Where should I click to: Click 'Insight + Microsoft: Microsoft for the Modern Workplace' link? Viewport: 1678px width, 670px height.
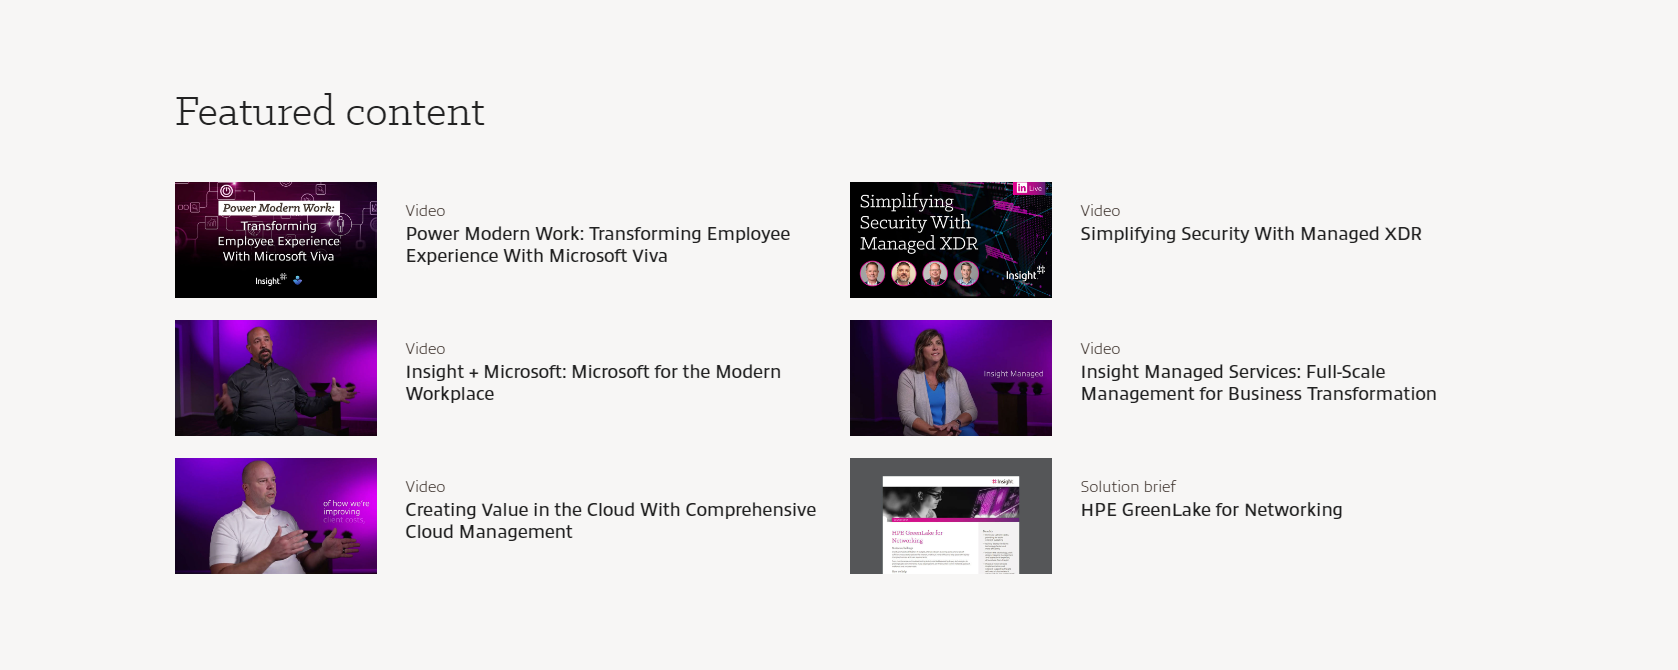pos(593,383)
